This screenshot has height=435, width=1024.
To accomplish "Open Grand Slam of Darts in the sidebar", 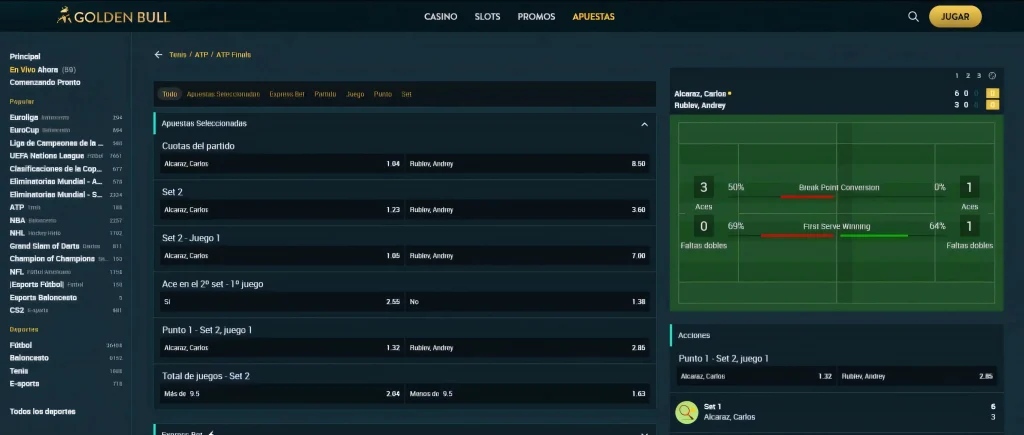I will (x=65, y=246).
